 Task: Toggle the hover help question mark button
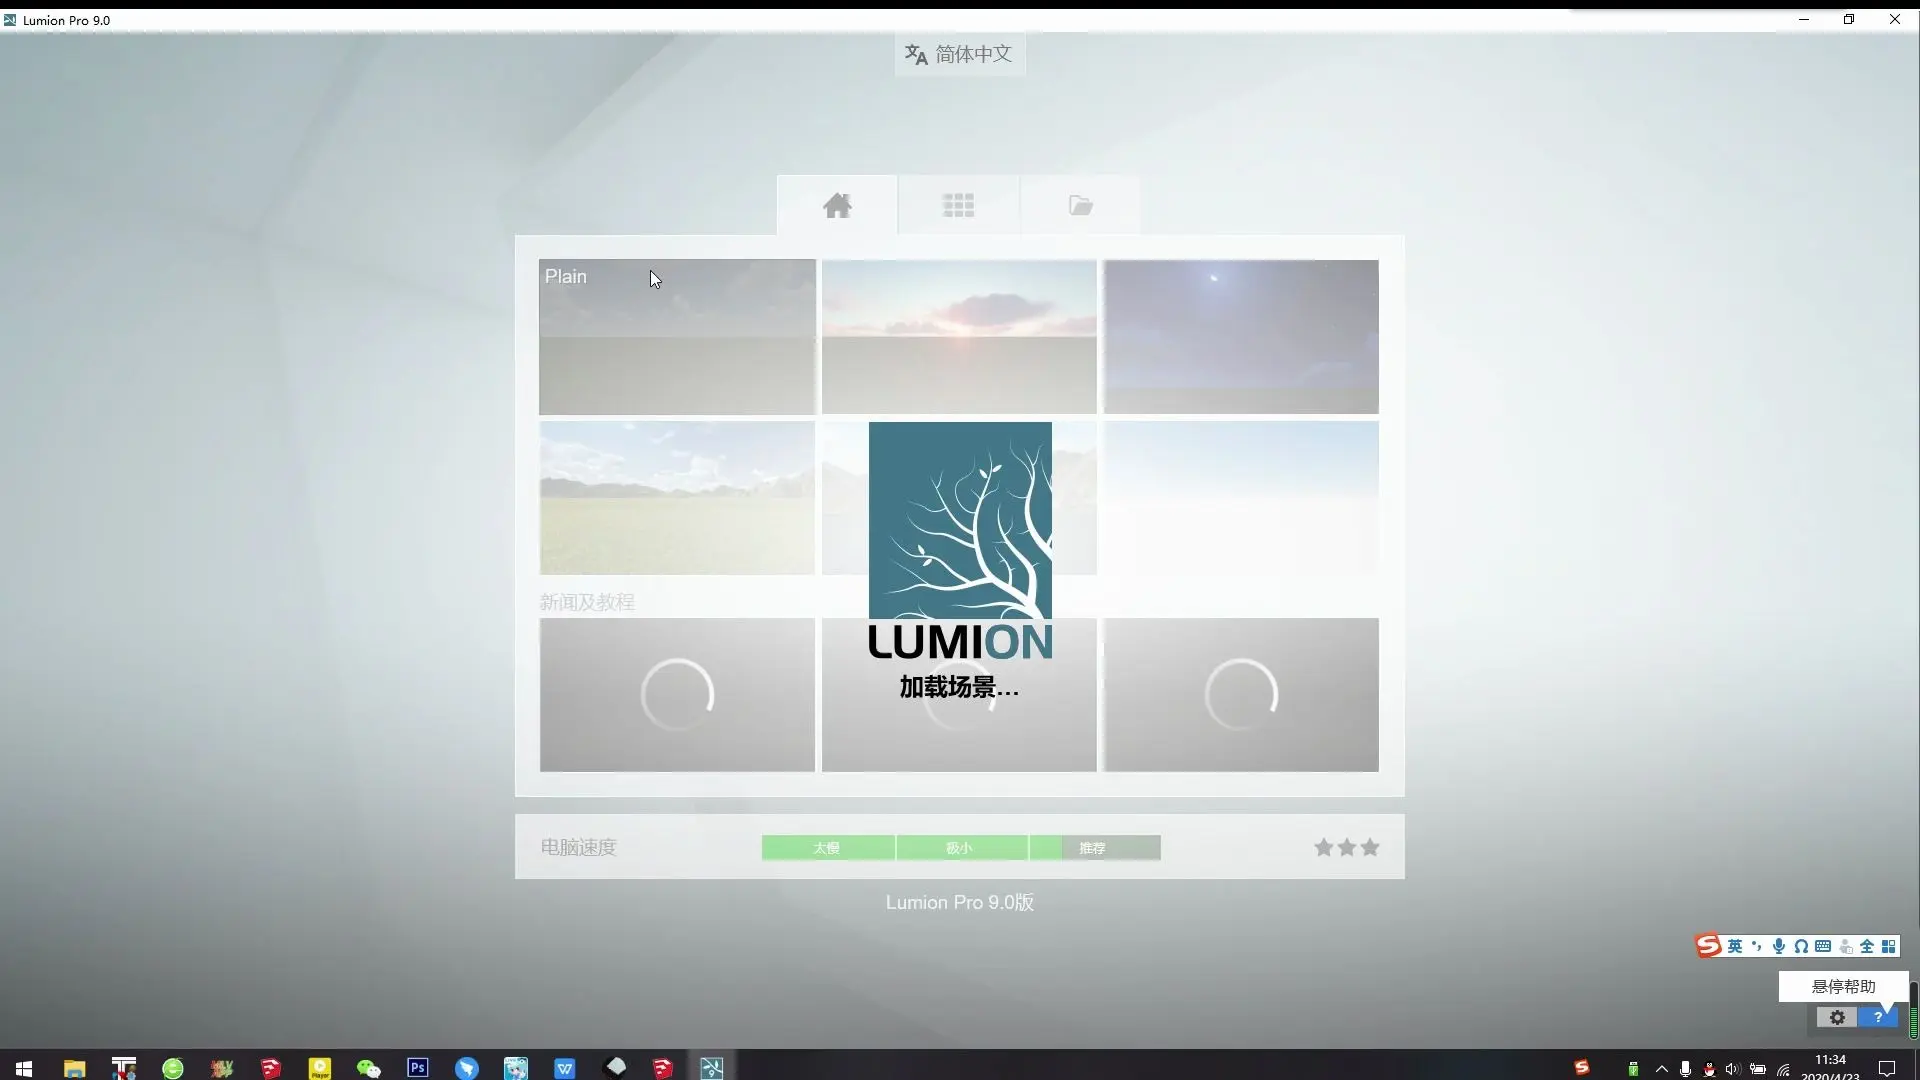[x=1878, y=1017]
